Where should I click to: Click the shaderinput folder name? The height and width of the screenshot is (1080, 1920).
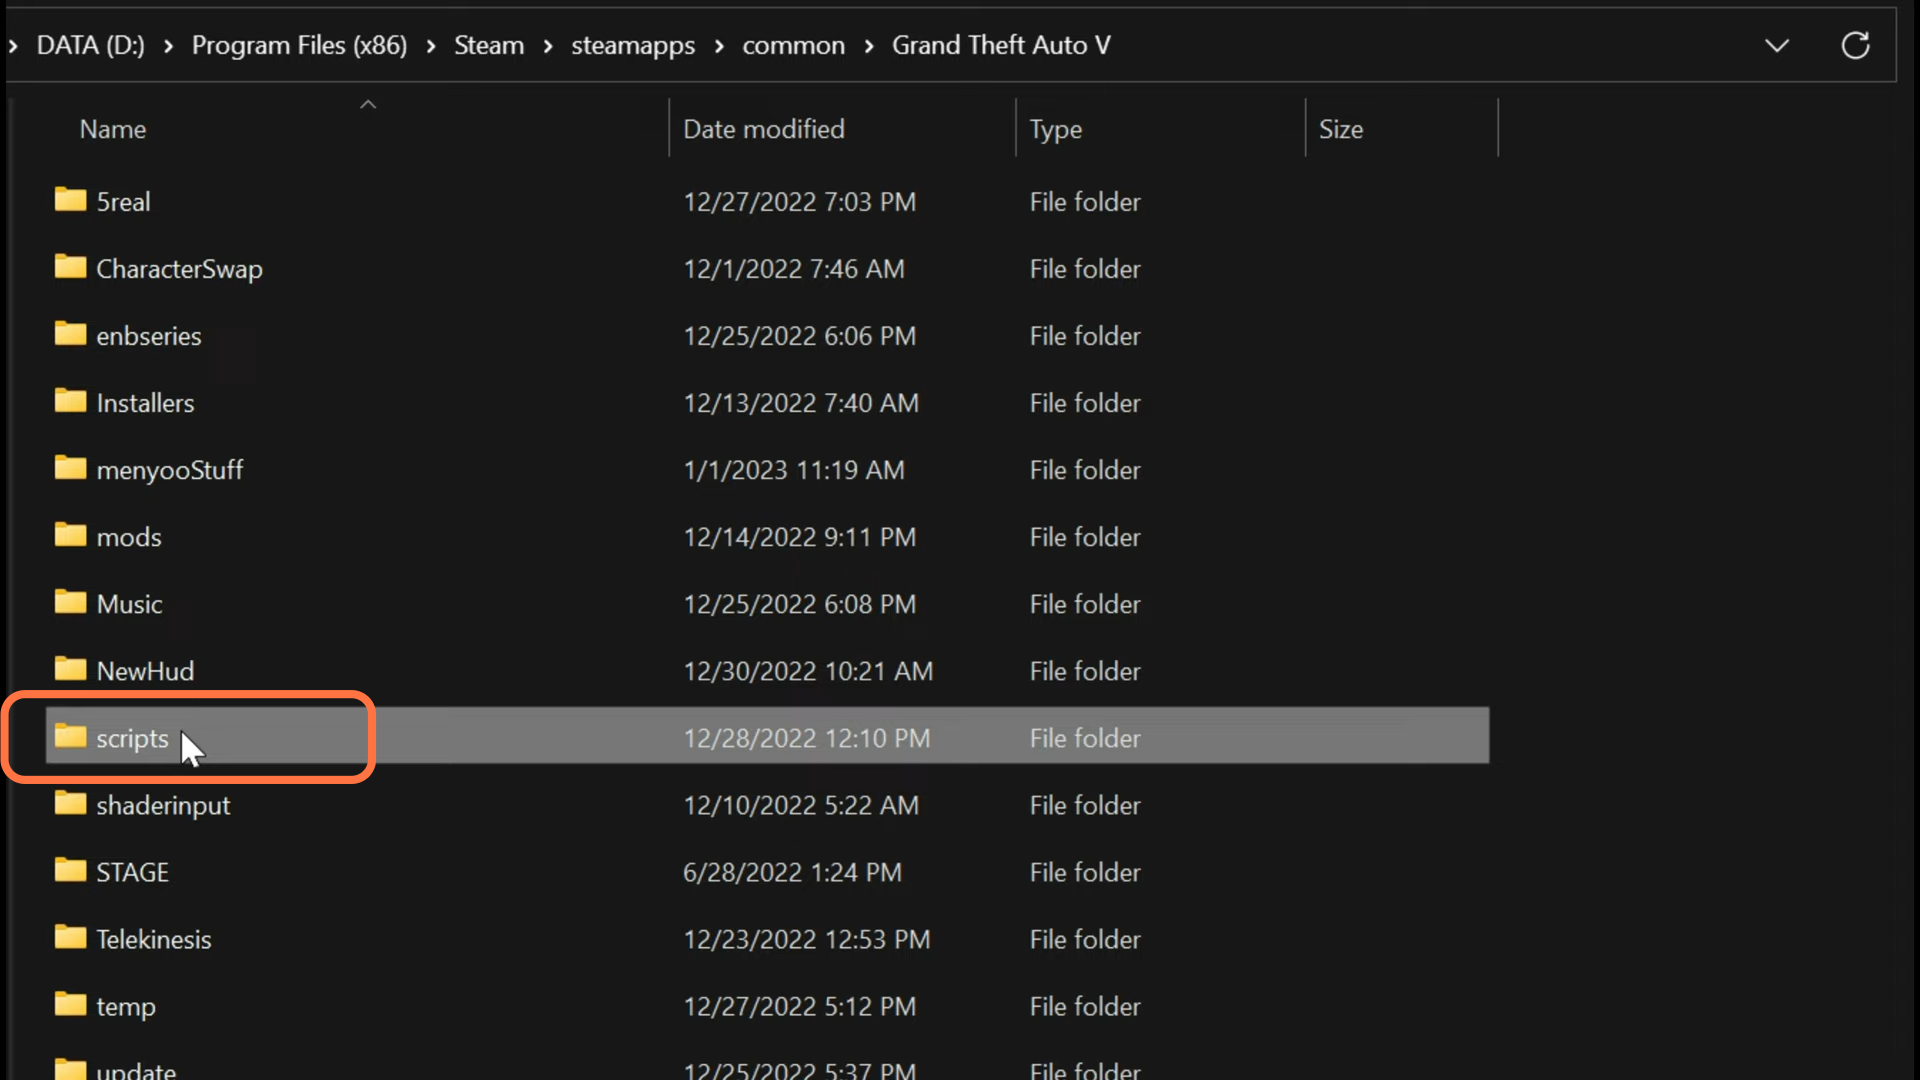163,806
